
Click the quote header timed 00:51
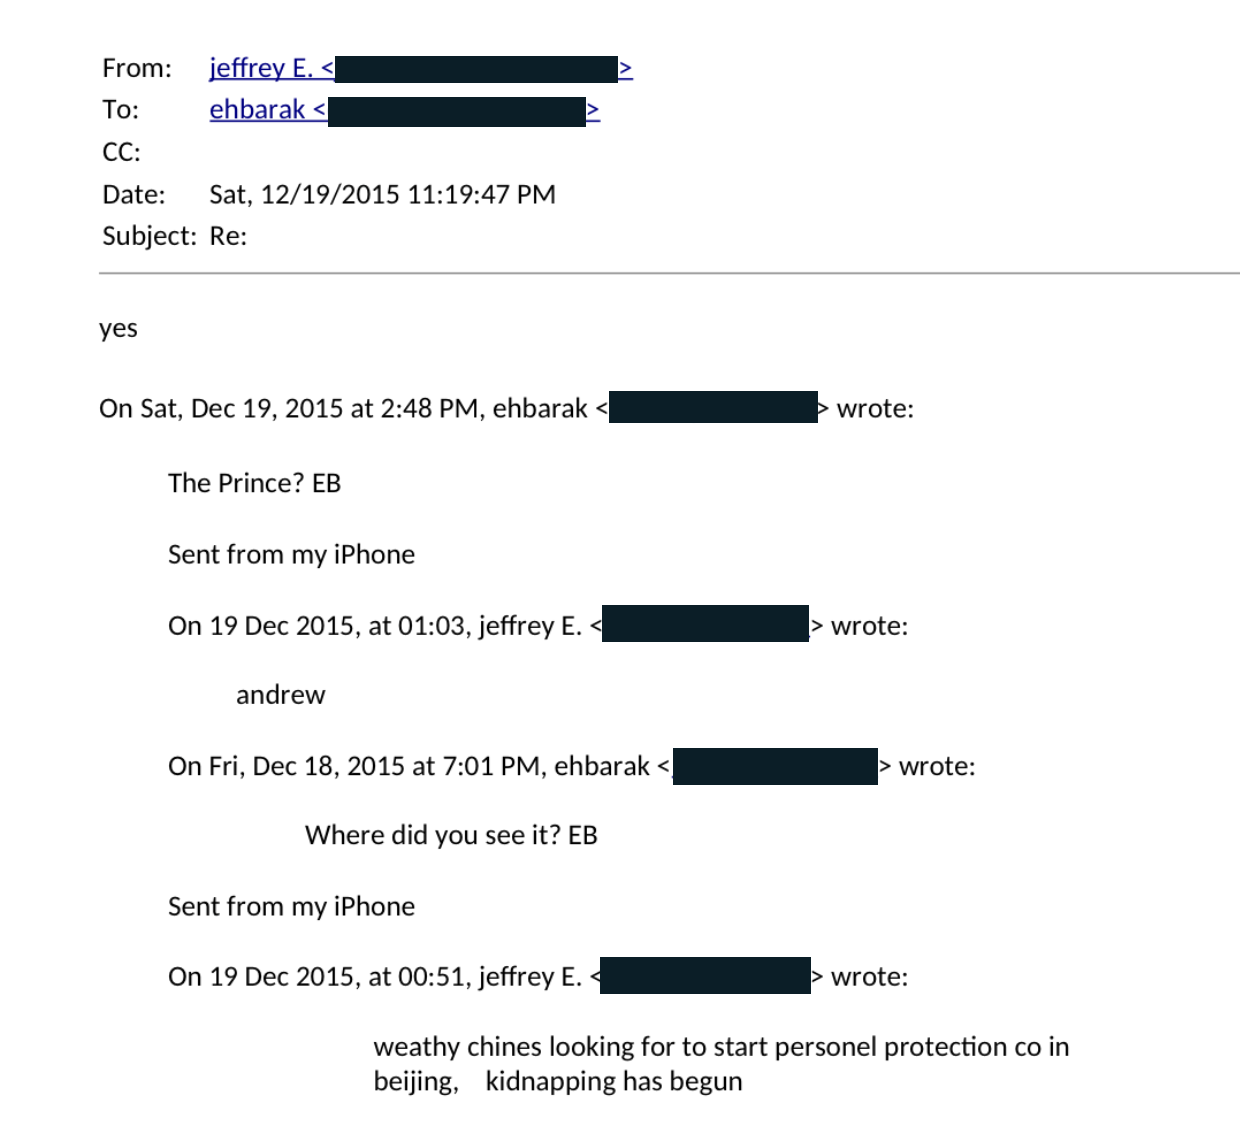[x=374, y=977]
